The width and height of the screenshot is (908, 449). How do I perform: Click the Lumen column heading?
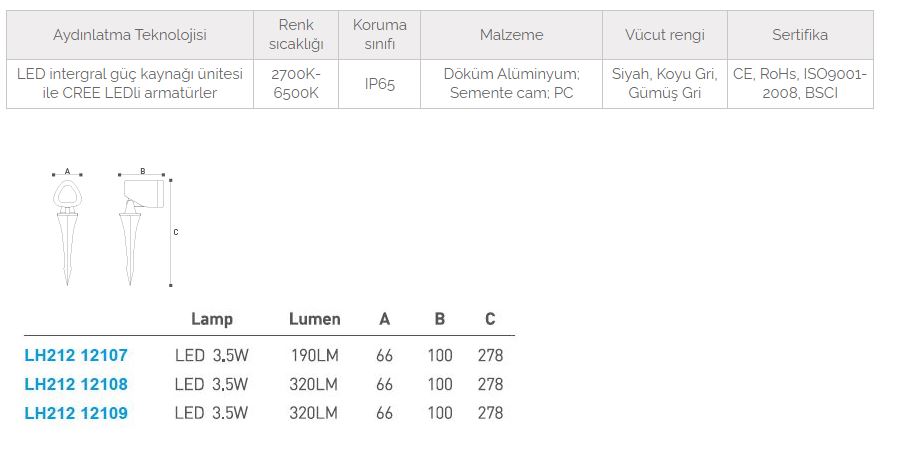(314, 319)
